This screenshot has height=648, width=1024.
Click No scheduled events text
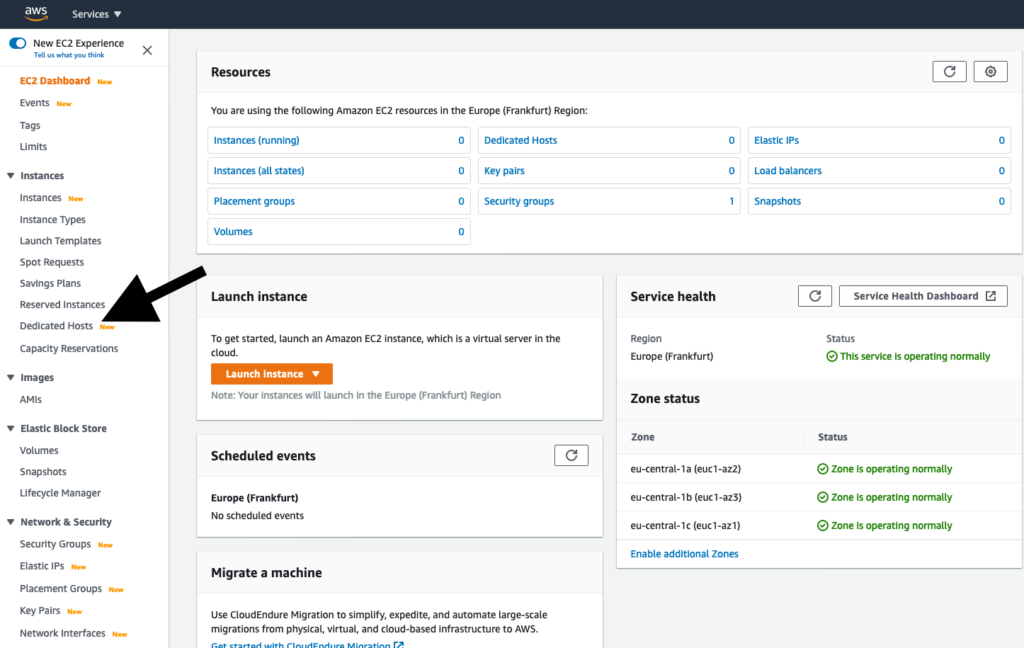[257, 515]
